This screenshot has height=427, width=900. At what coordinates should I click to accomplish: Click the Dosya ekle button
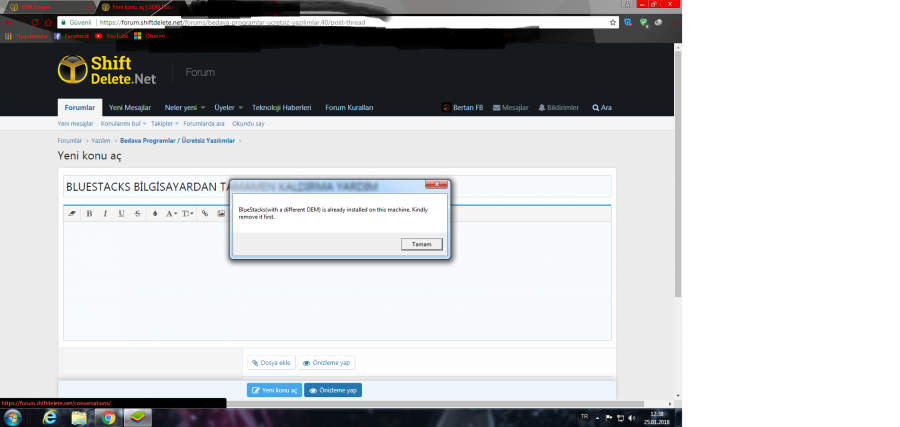pyautogui.click(x=271, y=363)
